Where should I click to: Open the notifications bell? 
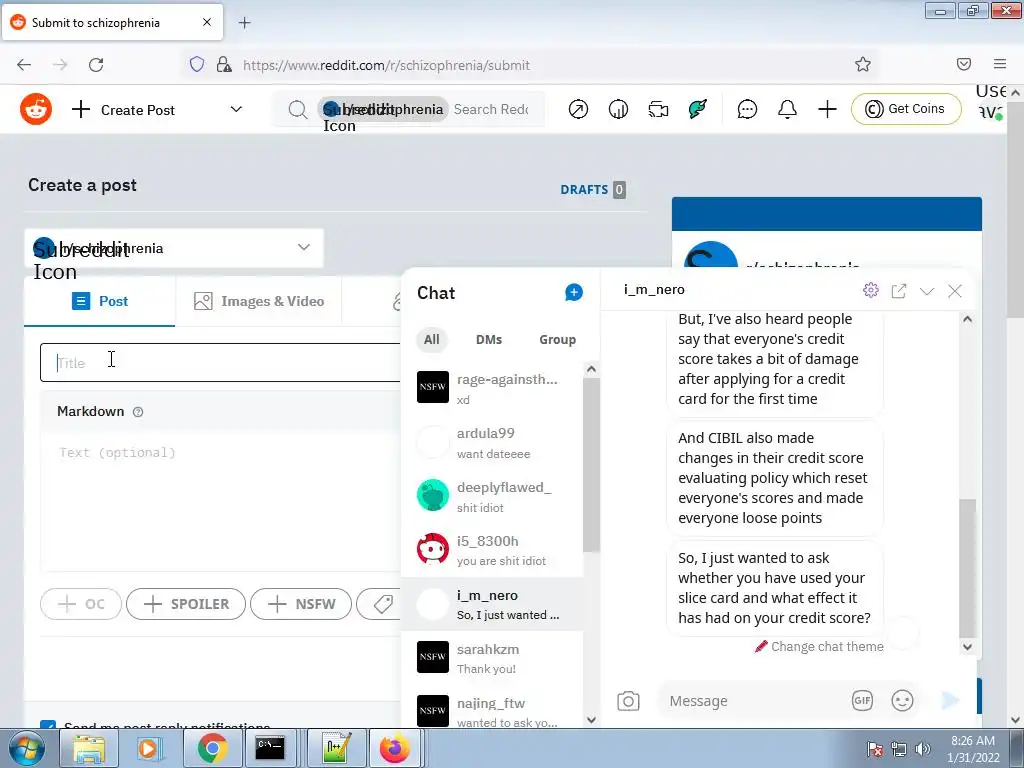coord(788,109)
